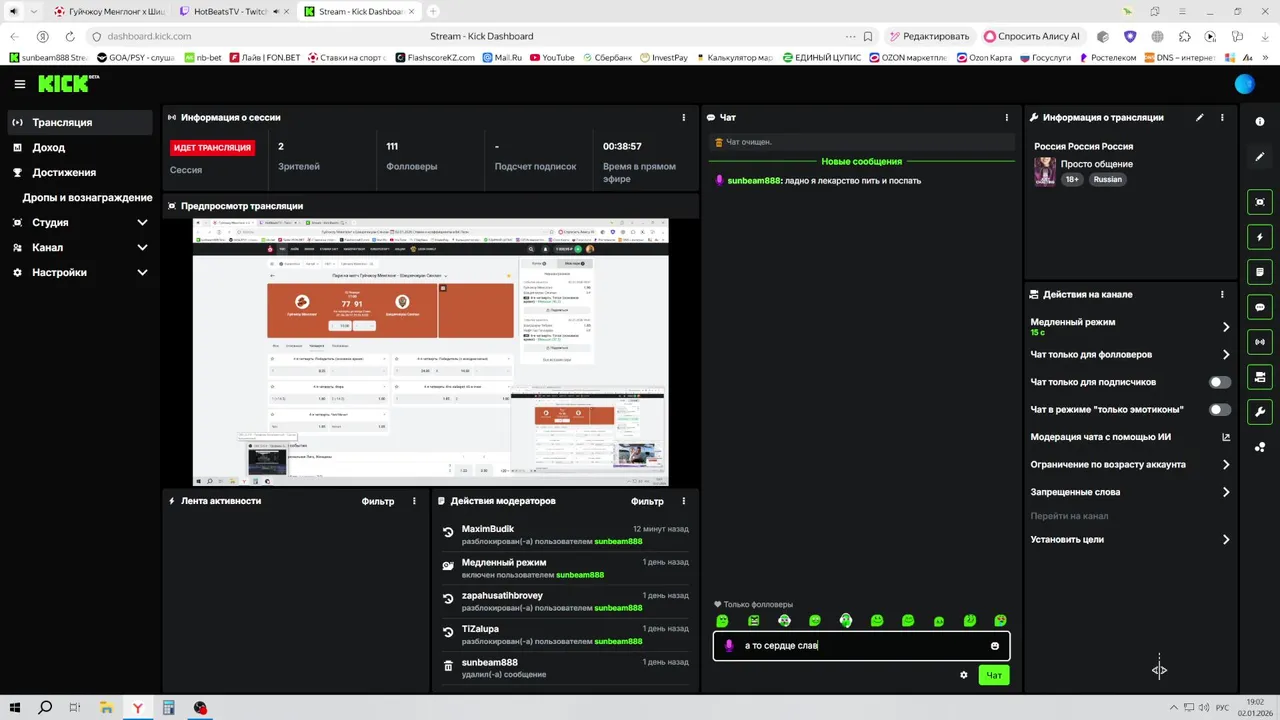Viewport: 1280px width, 720px height.
Task: Open the Фильтр in moderator actions panel
Action: 647,501
